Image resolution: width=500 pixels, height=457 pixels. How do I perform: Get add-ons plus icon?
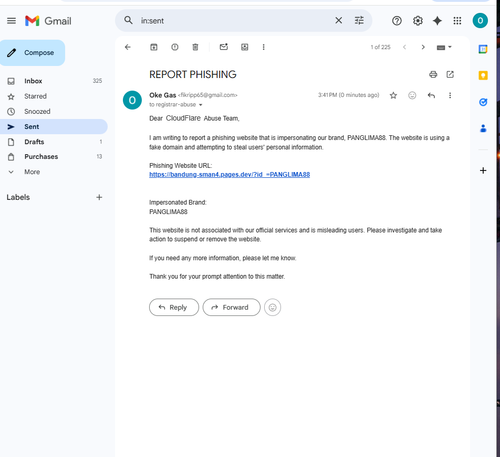(483, 171)
